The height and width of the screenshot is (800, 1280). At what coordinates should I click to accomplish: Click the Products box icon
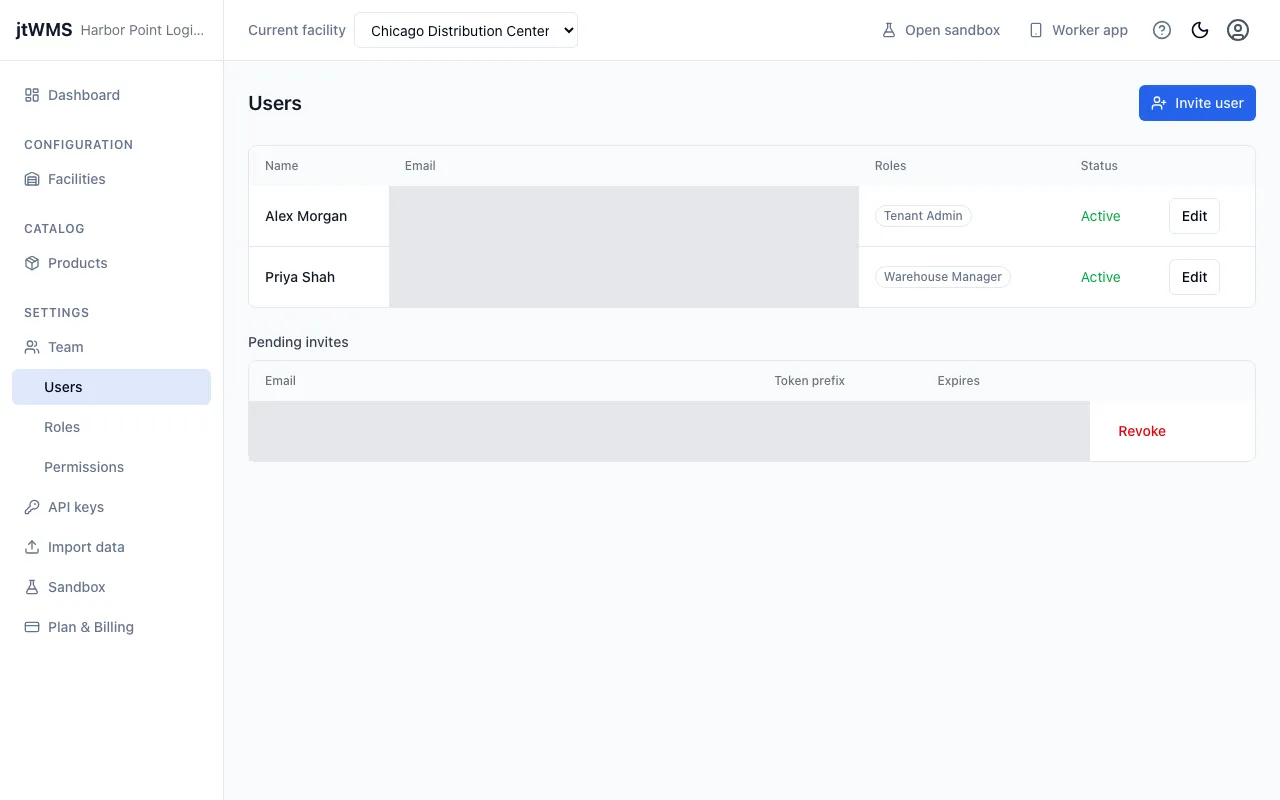tap(32, 263)
